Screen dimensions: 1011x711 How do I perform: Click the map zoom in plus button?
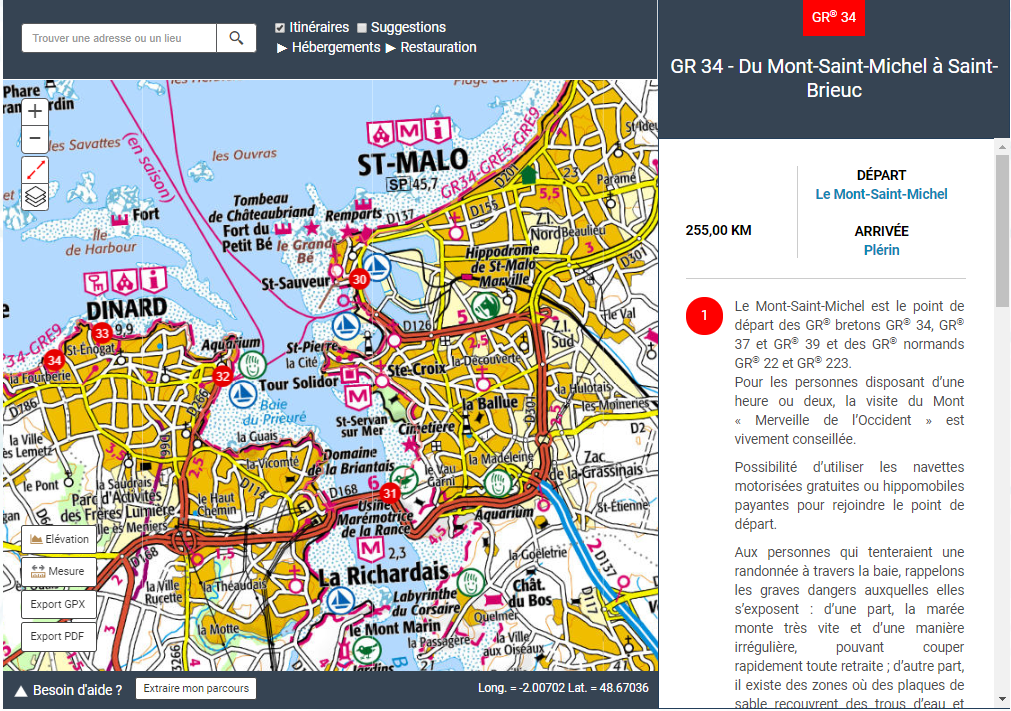35,112
